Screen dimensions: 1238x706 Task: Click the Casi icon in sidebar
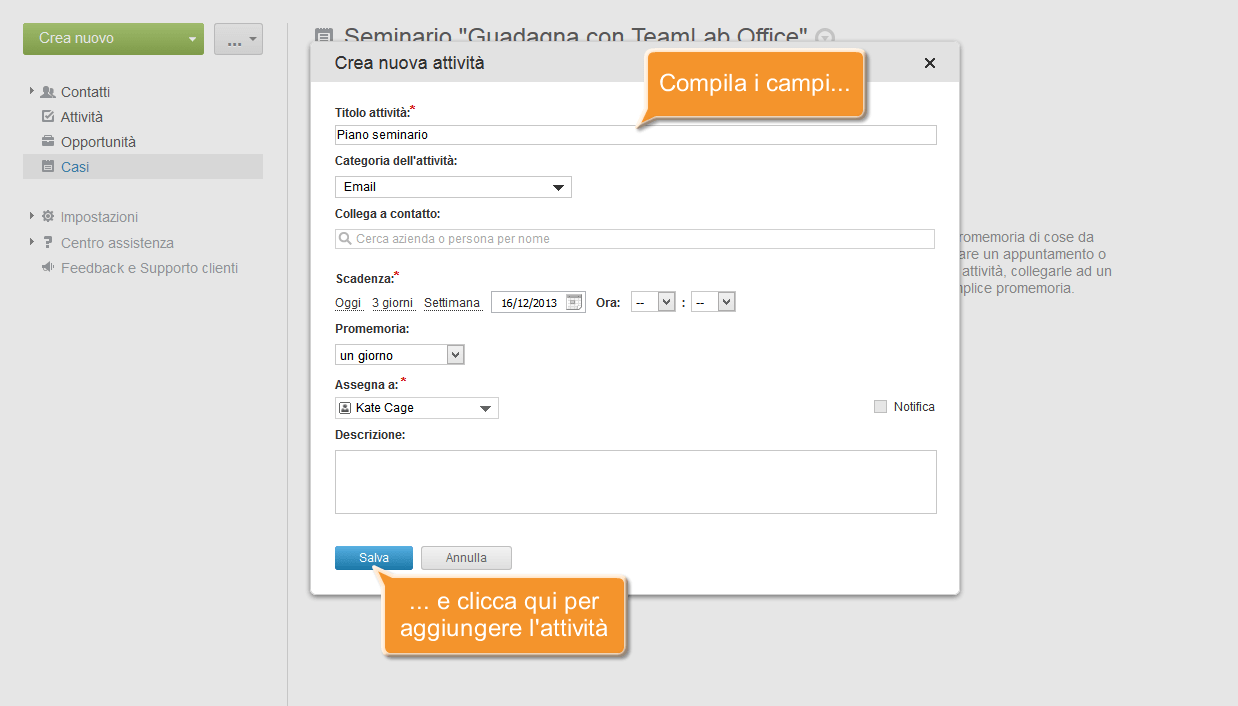coord(48,167)
